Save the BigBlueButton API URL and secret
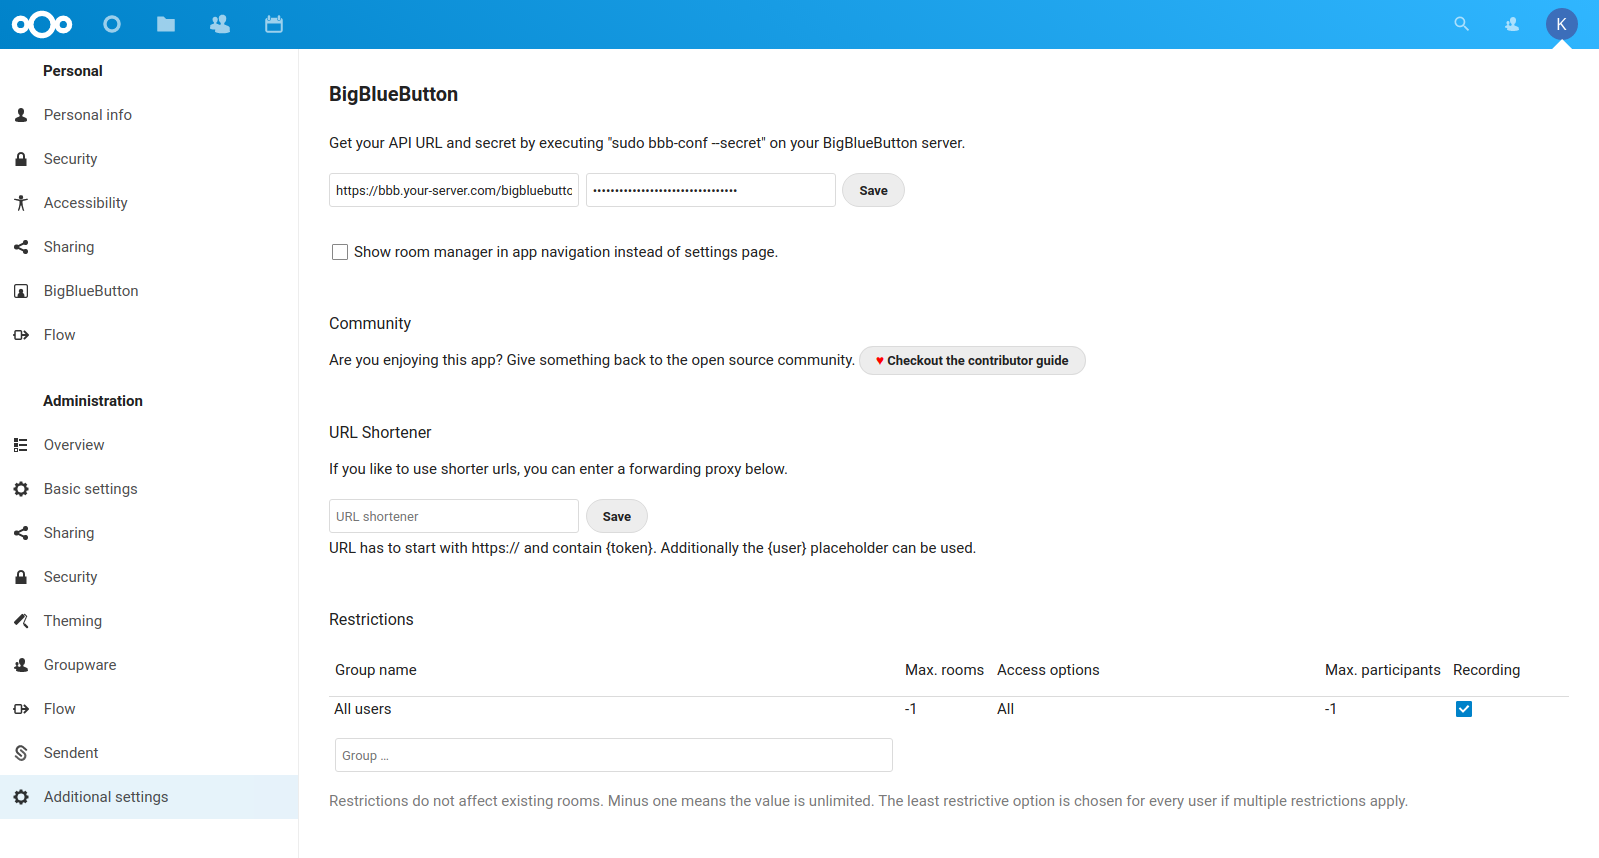The image size is (1599, 858). (873, 190)
